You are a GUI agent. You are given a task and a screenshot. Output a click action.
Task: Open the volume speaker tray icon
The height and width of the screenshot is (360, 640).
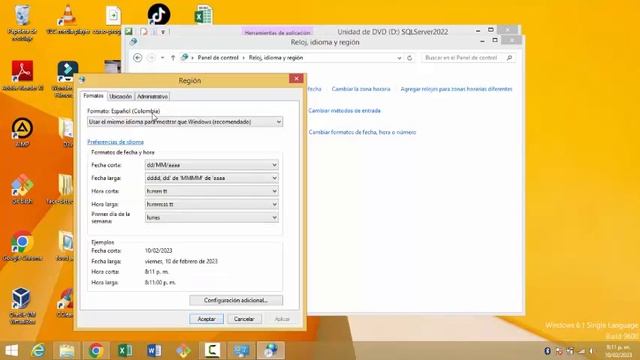click(591, 351)
